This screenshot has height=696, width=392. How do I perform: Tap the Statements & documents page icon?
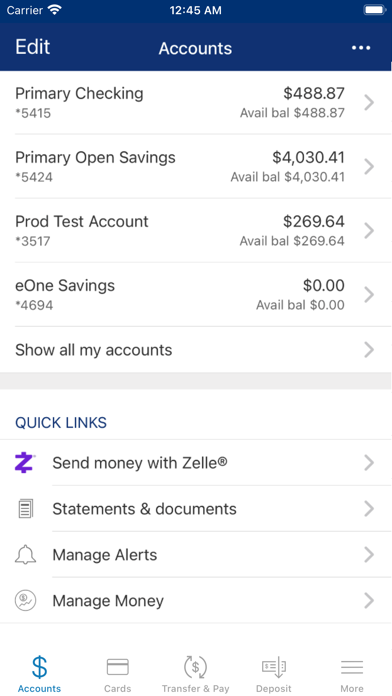coord(26,509)
